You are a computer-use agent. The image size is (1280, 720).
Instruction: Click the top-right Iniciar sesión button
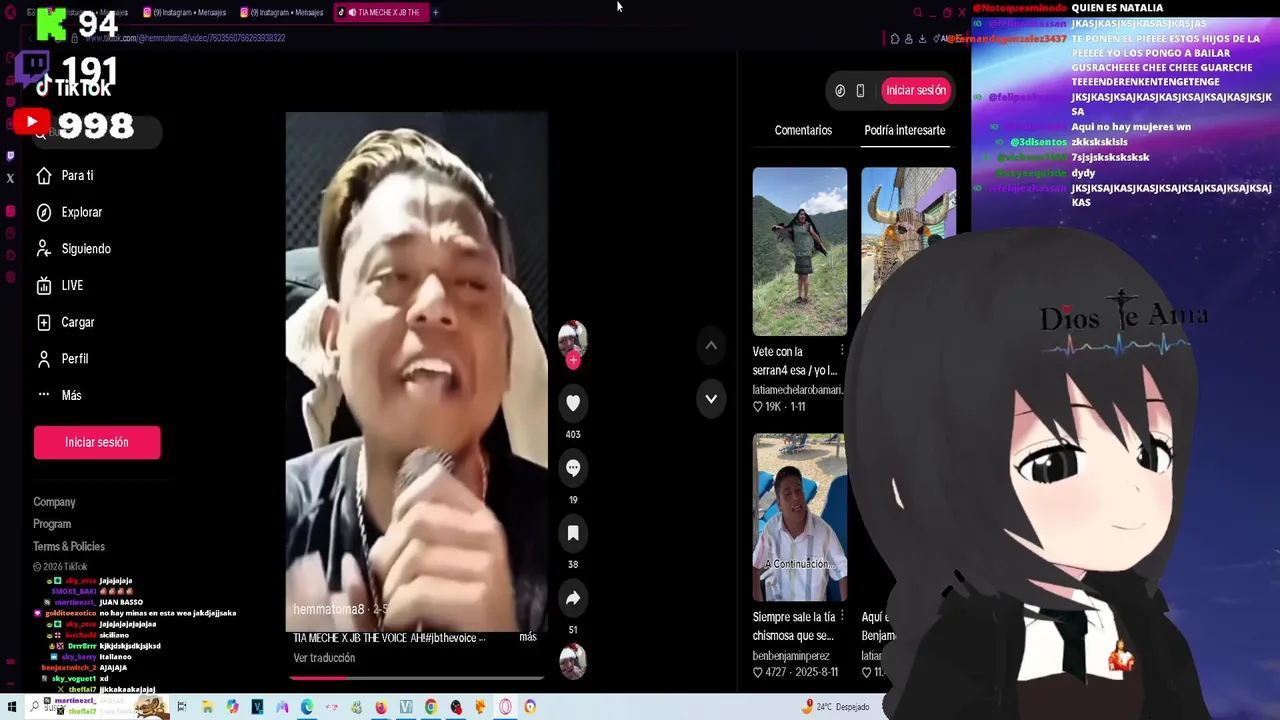[915, 90]
